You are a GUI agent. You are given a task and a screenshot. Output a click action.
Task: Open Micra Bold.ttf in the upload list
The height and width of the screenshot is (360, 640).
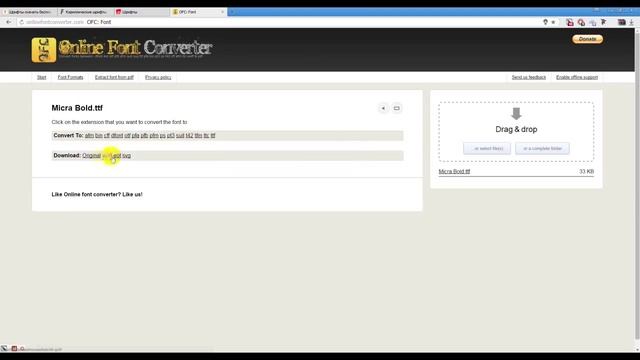(454, 171)
